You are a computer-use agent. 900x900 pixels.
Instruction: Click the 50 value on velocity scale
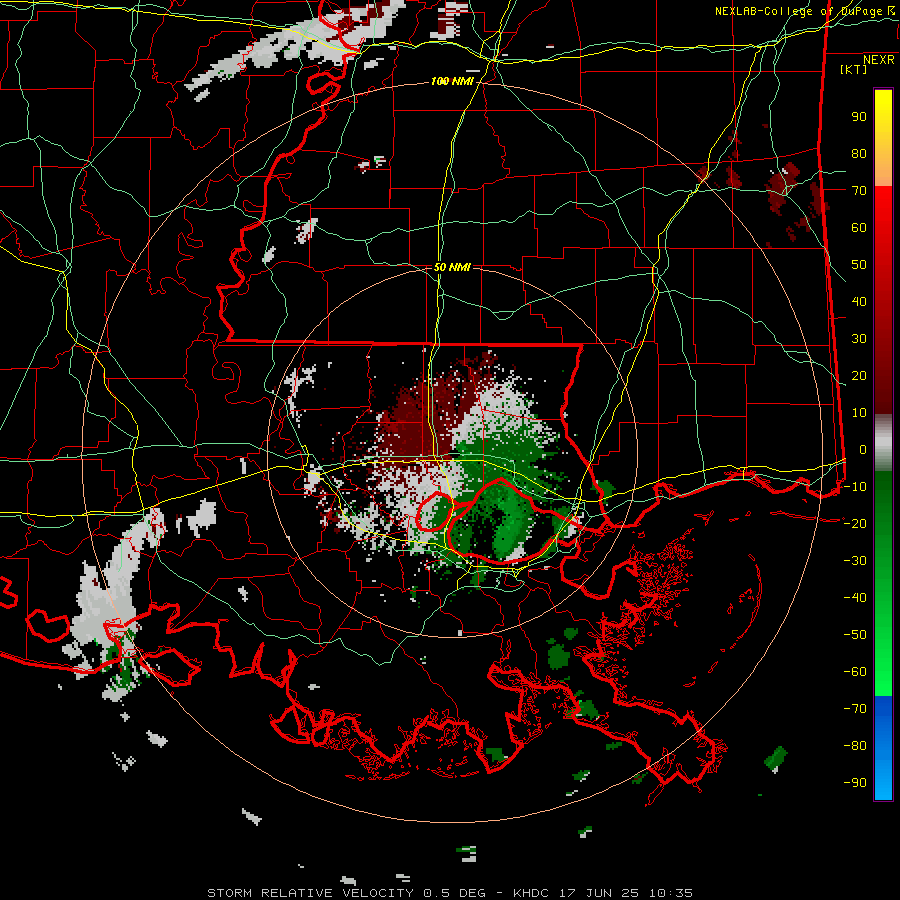point(859,265)
